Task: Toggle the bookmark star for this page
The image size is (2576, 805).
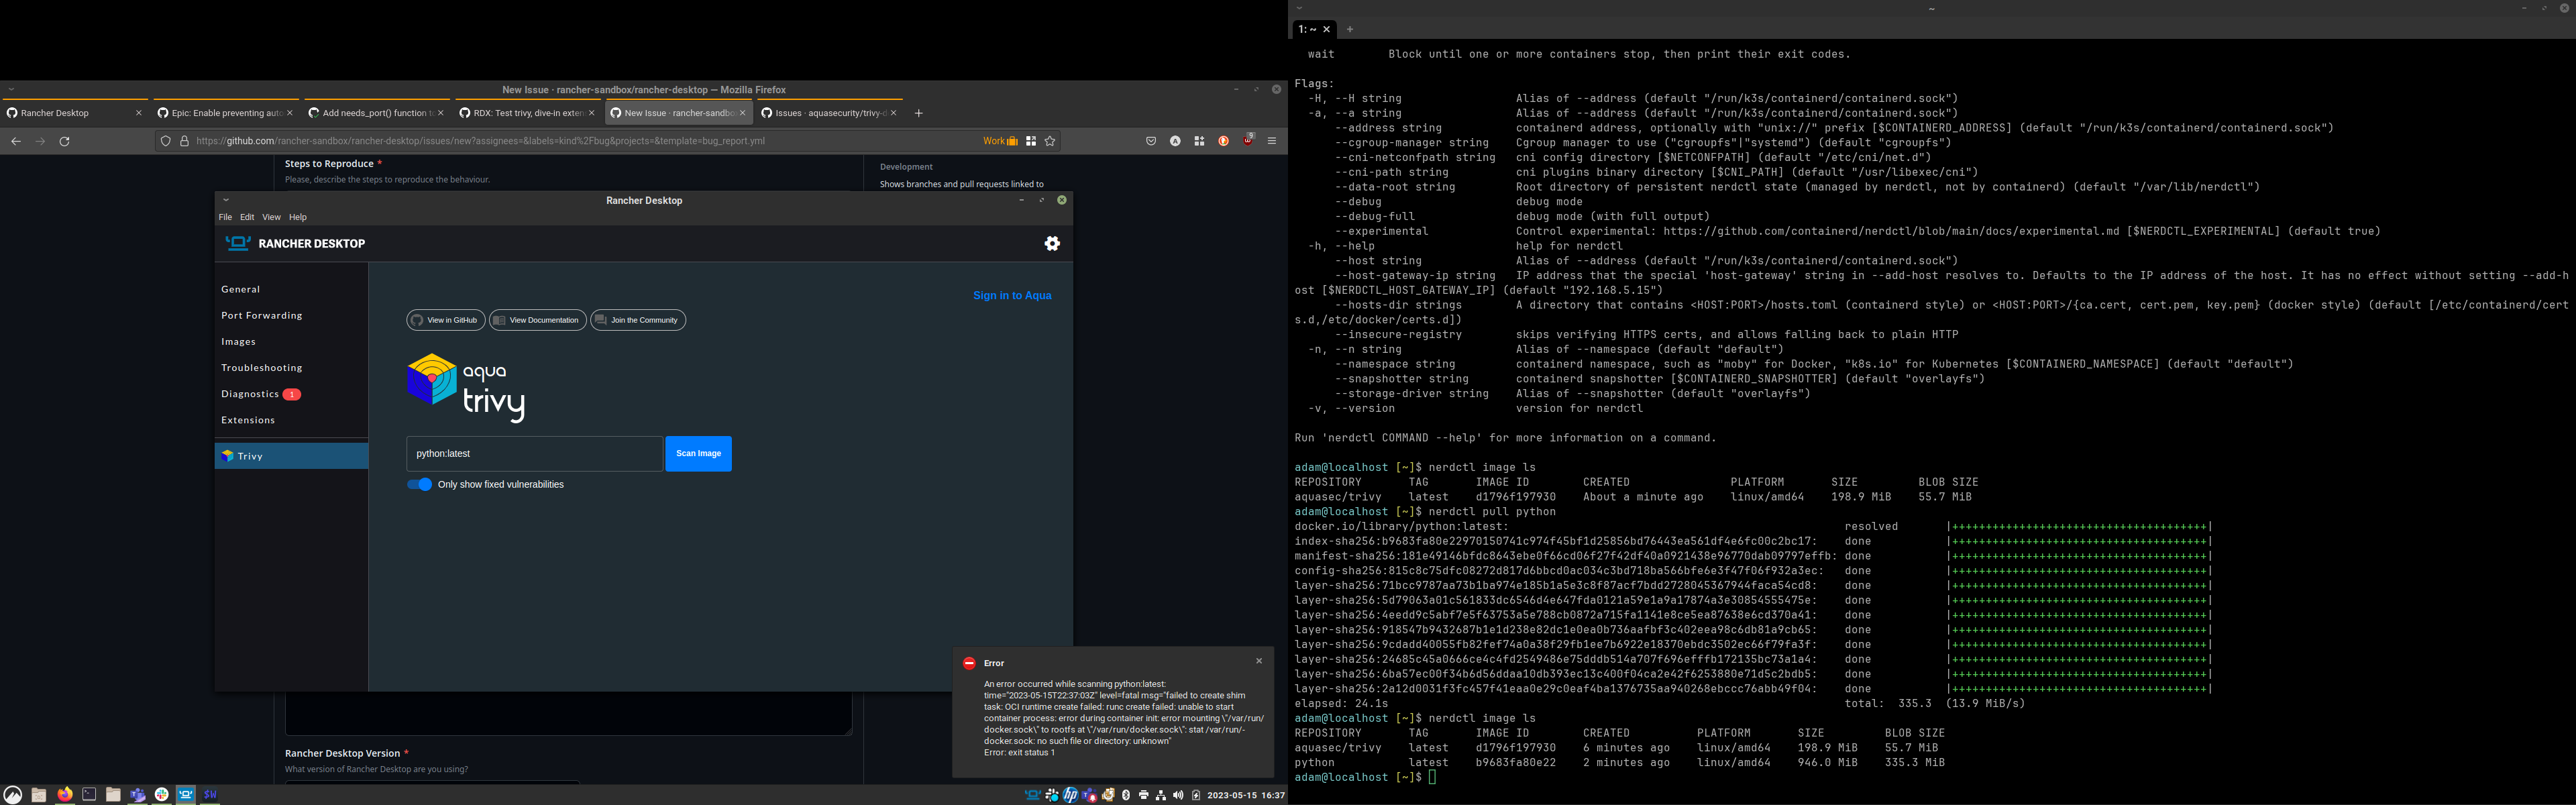Action: point(1049,141)
